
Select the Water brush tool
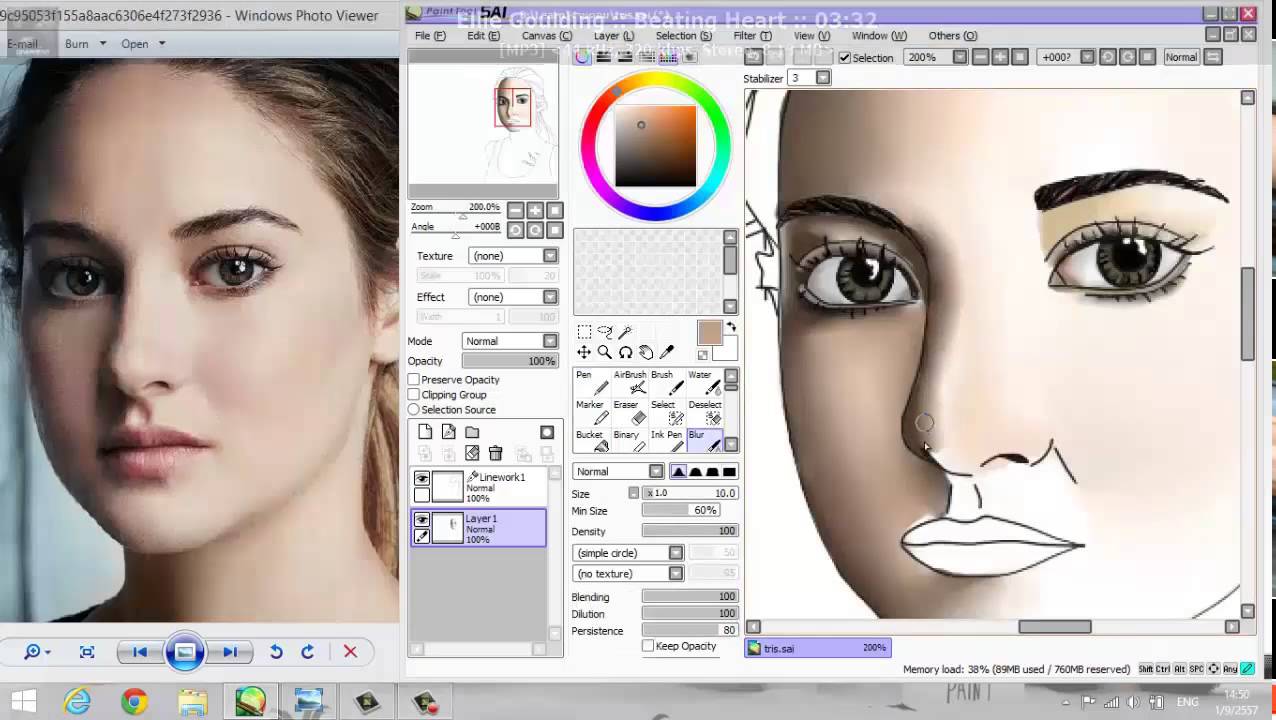coord(704,383)
